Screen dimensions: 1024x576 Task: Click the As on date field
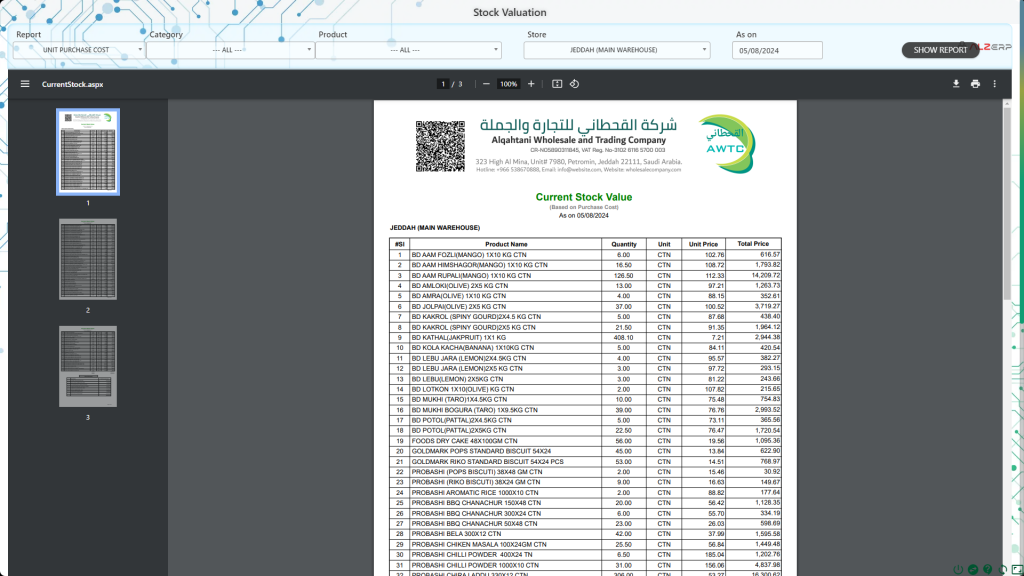coord(777,50)
